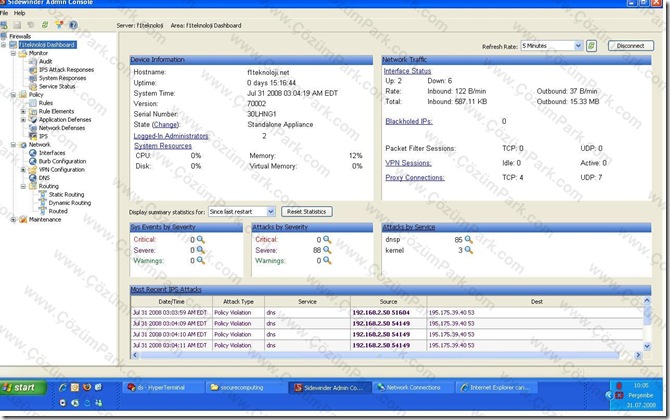Expand the Application Defenses node
This screenshot has height=420, width=670.
[x=23, y=120]
